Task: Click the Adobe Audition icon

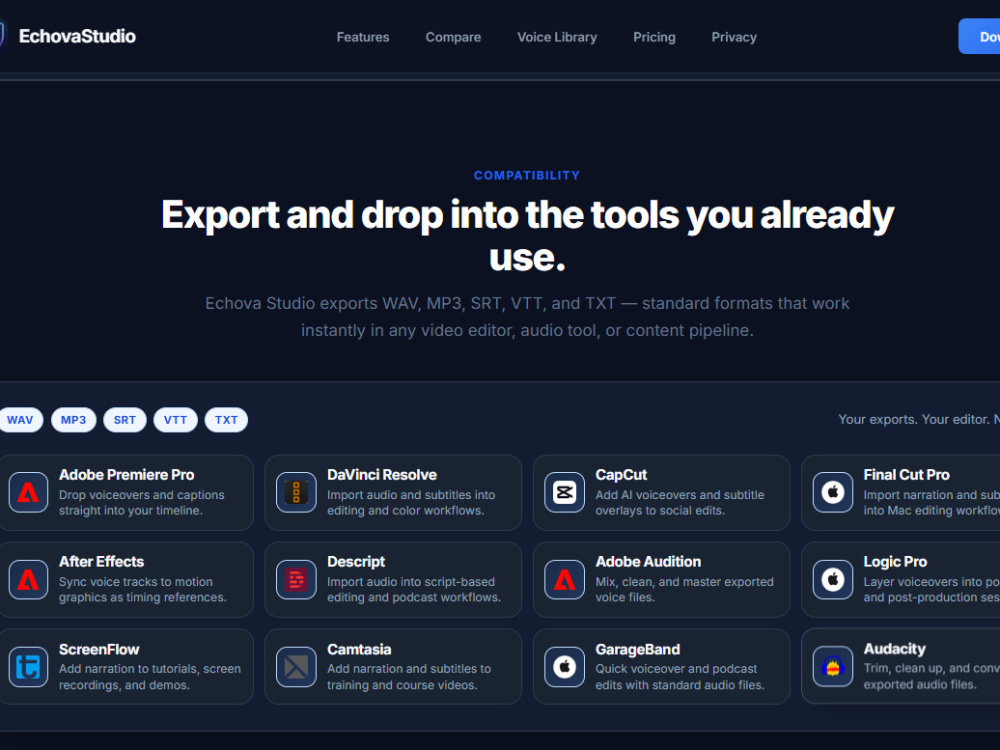Action: (564, 580)
